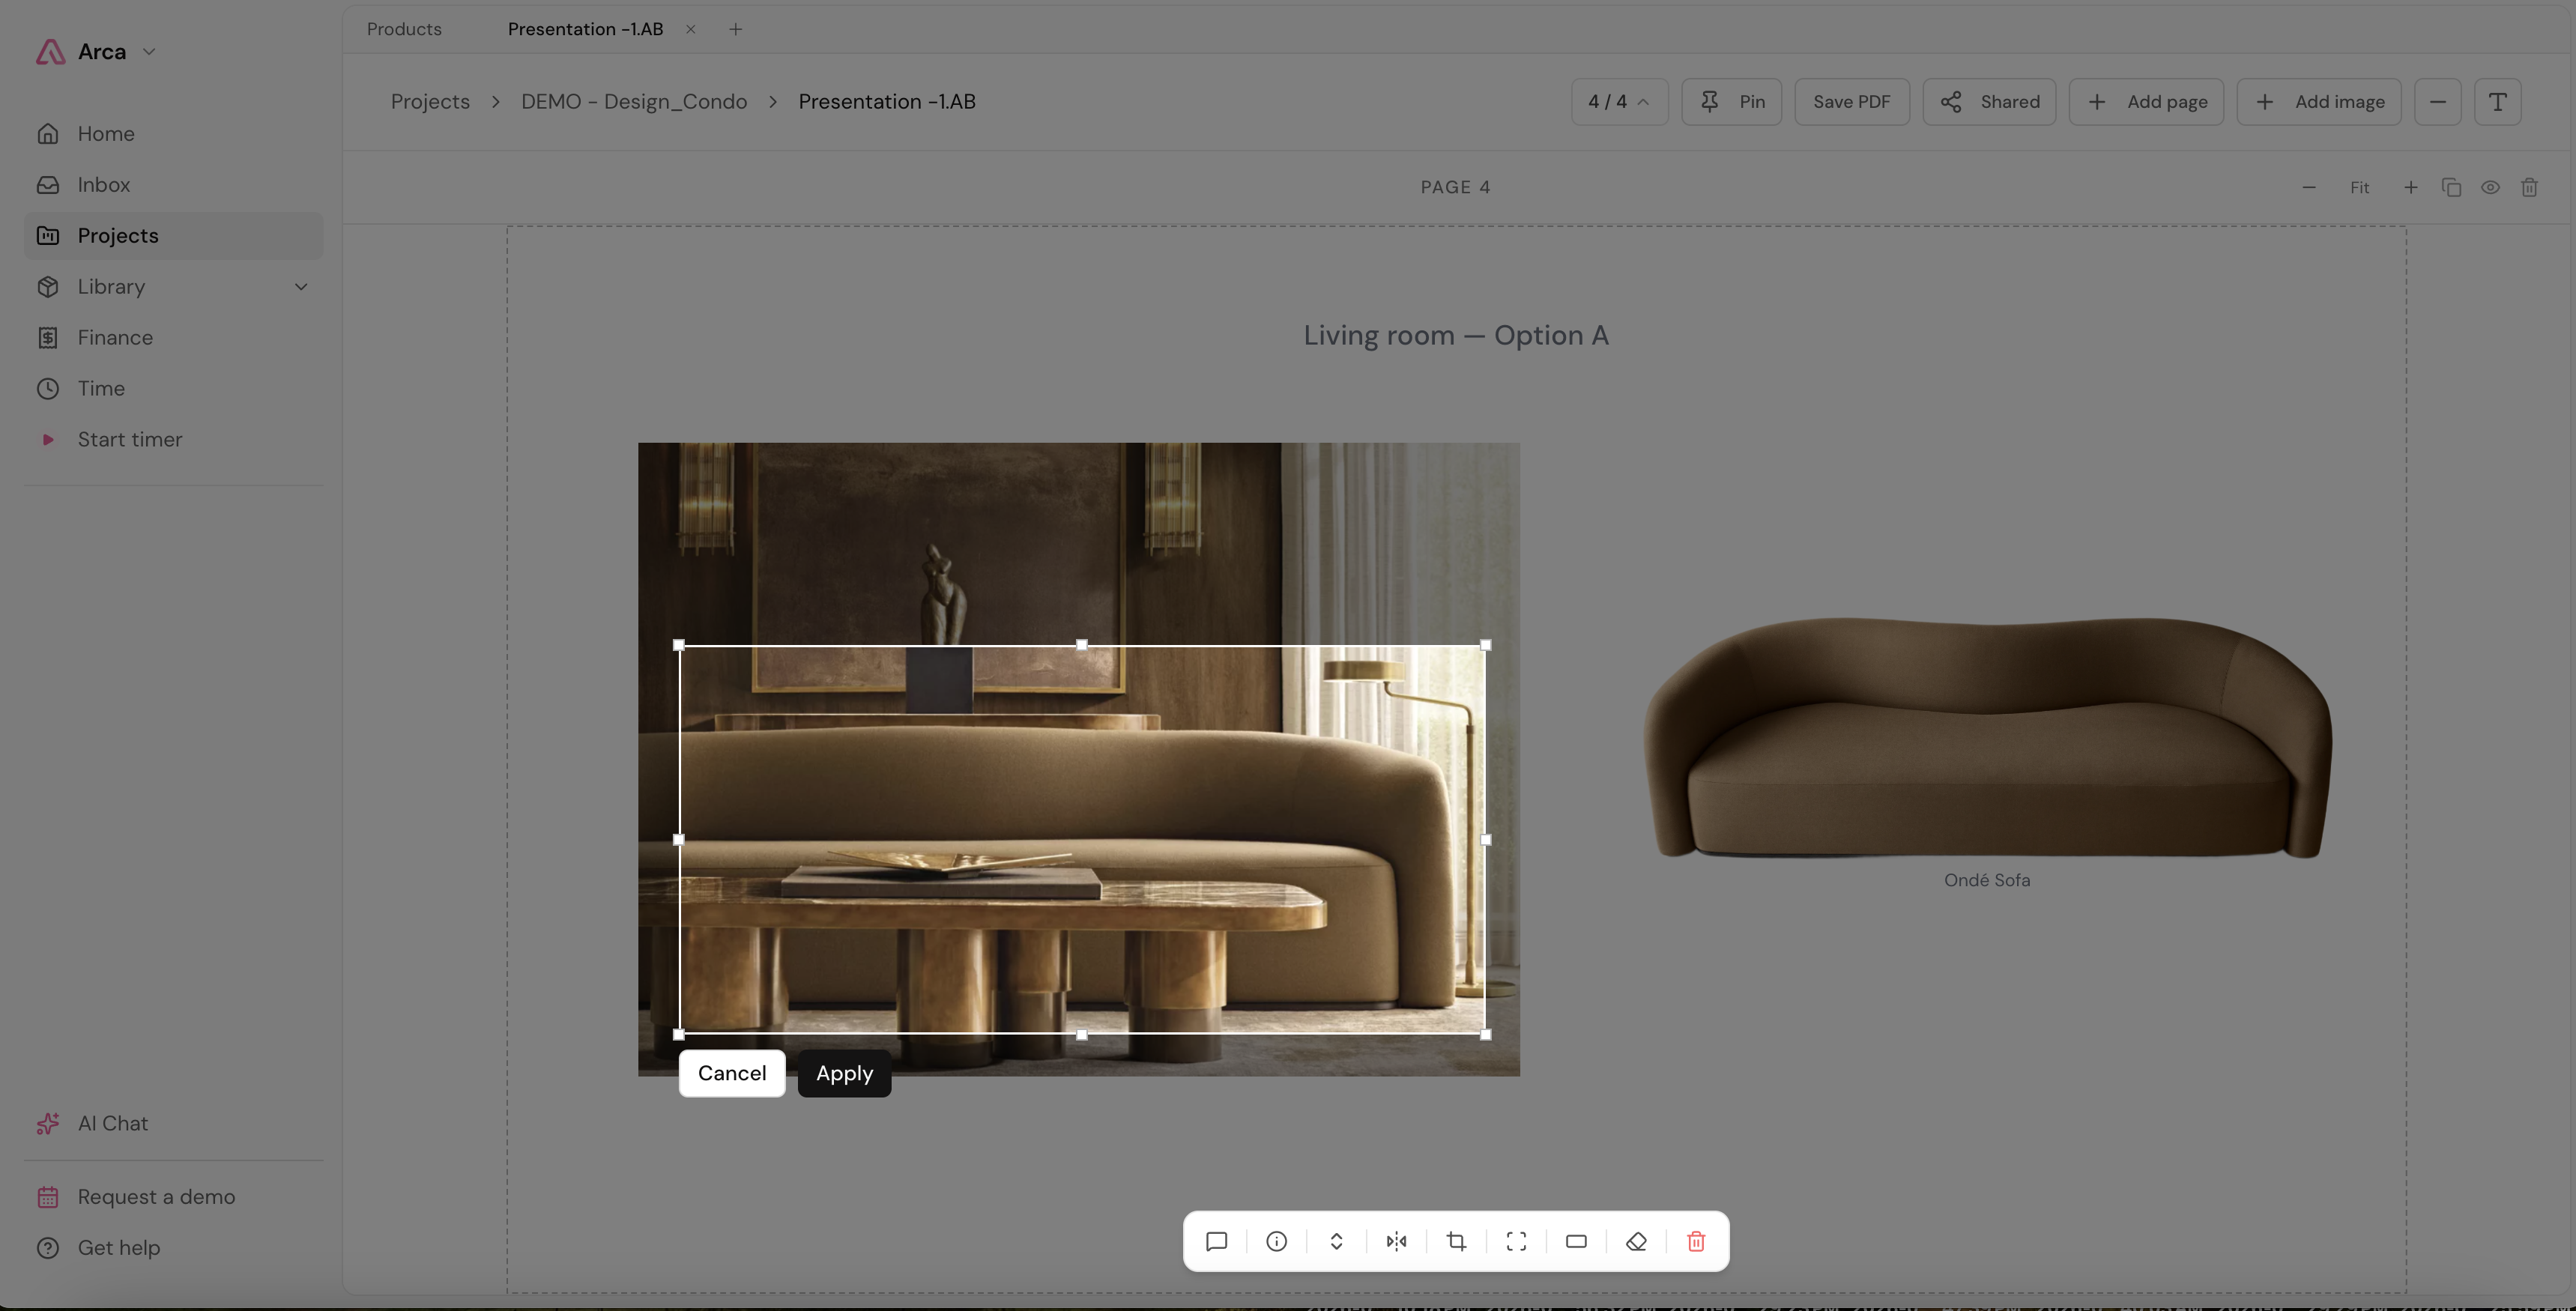Image resolution: width=2576 pixels, height=1311 pixels.
Task: Open the Arca workspace dropdown
Action: (96, 51)
